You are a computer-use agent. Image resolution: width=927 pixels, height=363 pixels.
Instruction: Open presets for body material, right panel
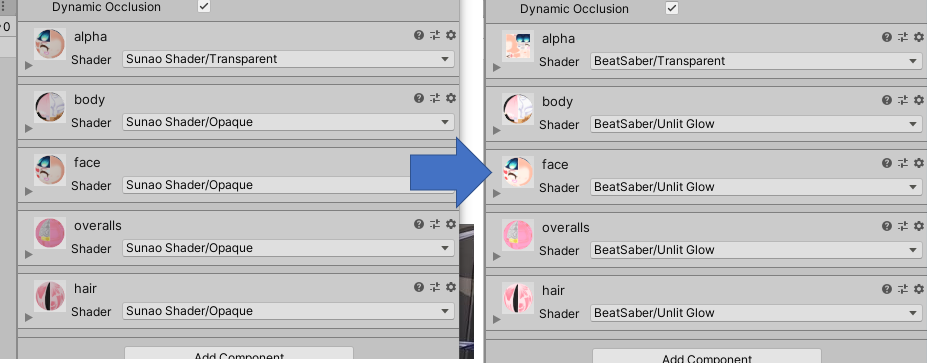point(903,101)
